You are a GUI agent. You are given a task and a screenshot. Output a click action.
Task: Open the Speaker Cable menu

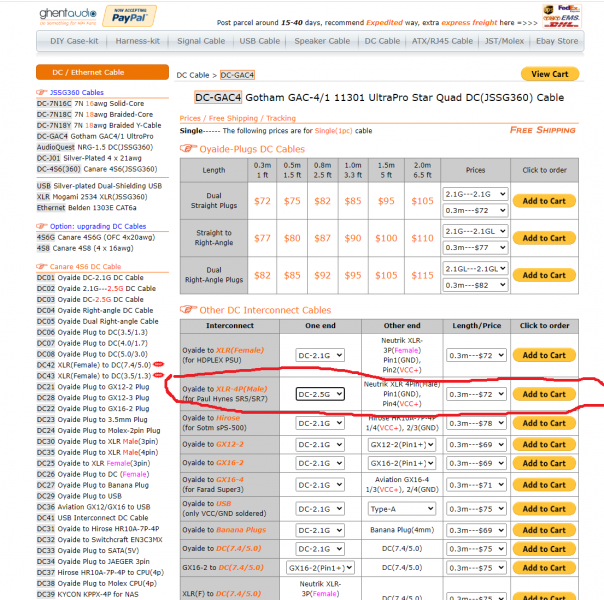pyautogui.click(x=322, y=41)
